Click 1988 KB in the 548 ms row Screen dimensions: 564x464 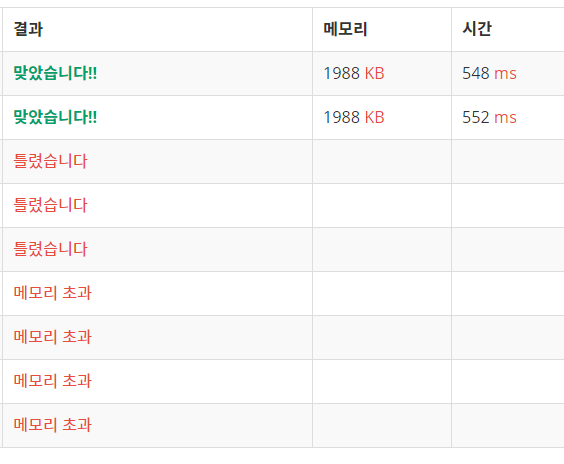(354, 73)
